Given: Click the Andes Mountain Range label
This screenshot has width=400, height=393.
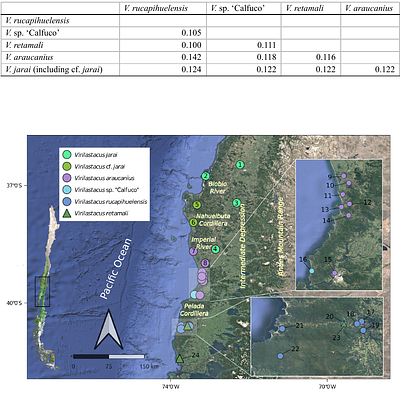Looking at the screenshot, I should tap(281, 237).
